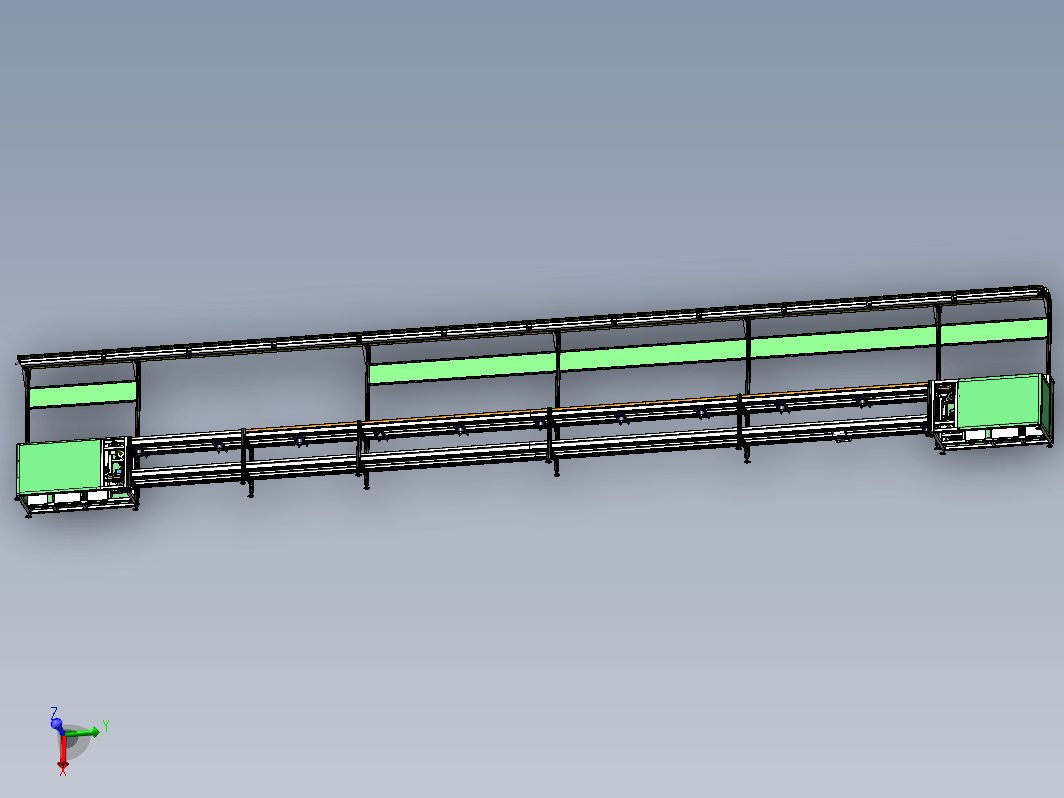Viewport: 1064px width, 798px height.
Task: Click the Z label on orientation triad
Action: 54,712
